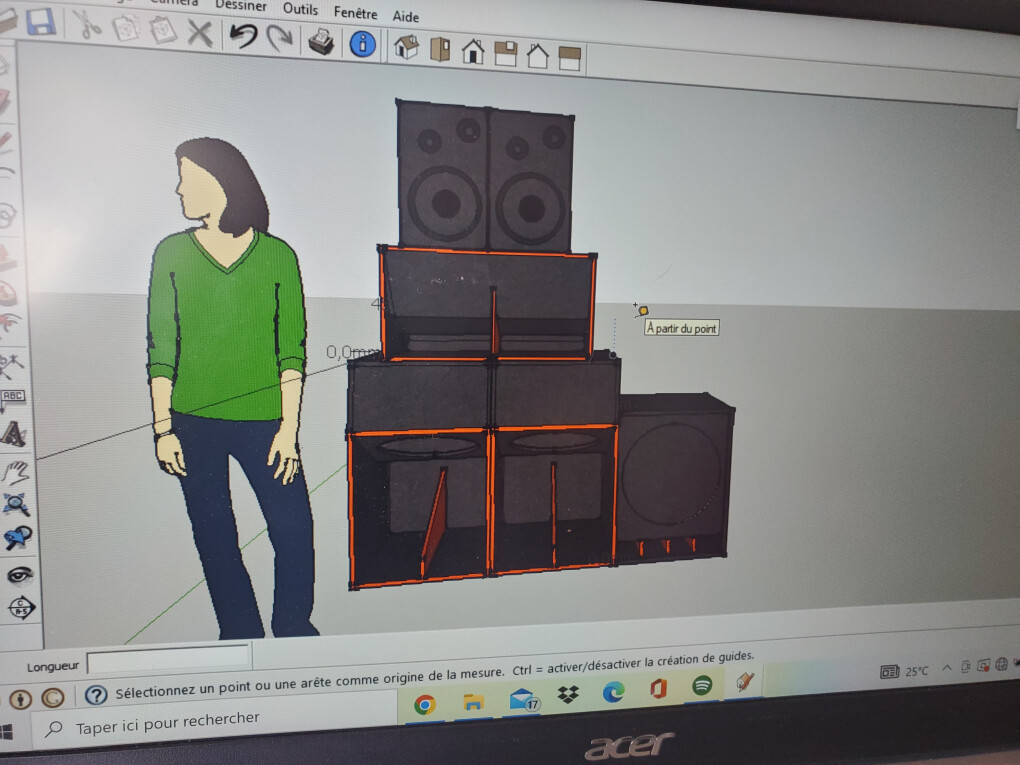Viewport: 1020px width, 765px height.
Task: Switch to the Right view icon
Action: point(505,54)
